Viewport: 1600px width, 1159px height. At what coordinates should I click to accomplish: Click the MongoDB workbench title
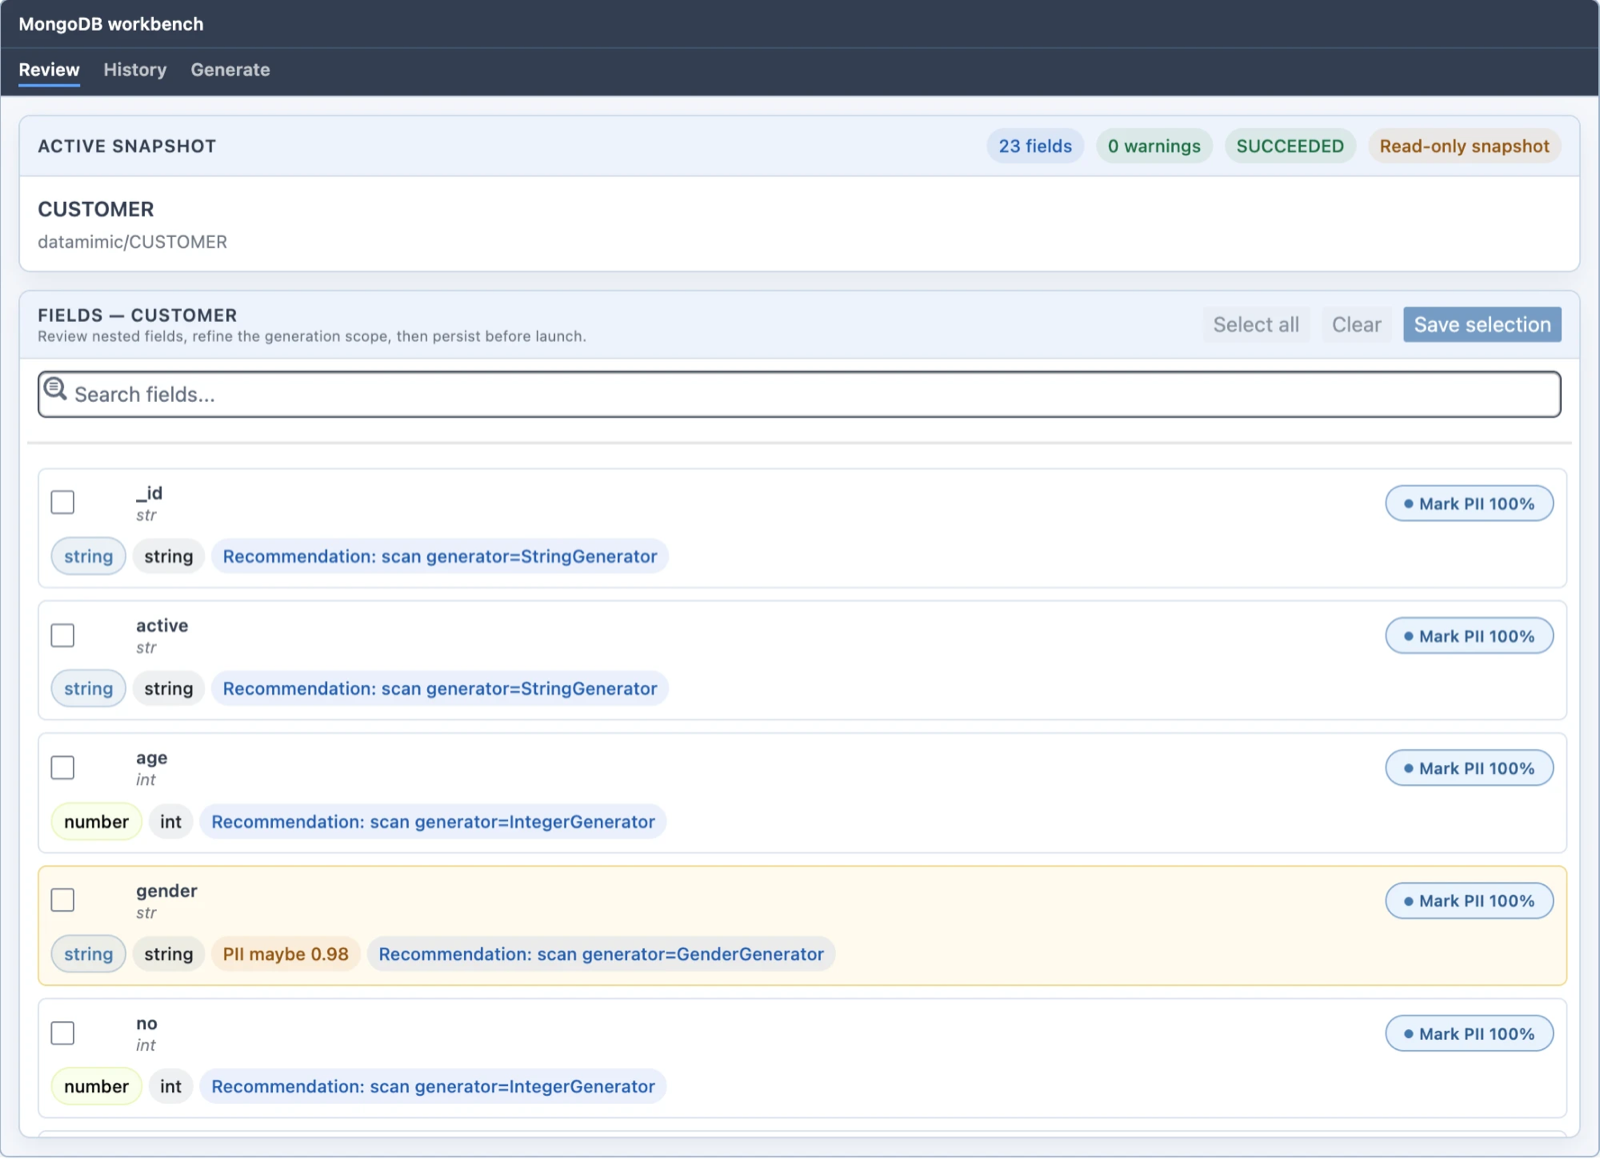pos(111,24)
